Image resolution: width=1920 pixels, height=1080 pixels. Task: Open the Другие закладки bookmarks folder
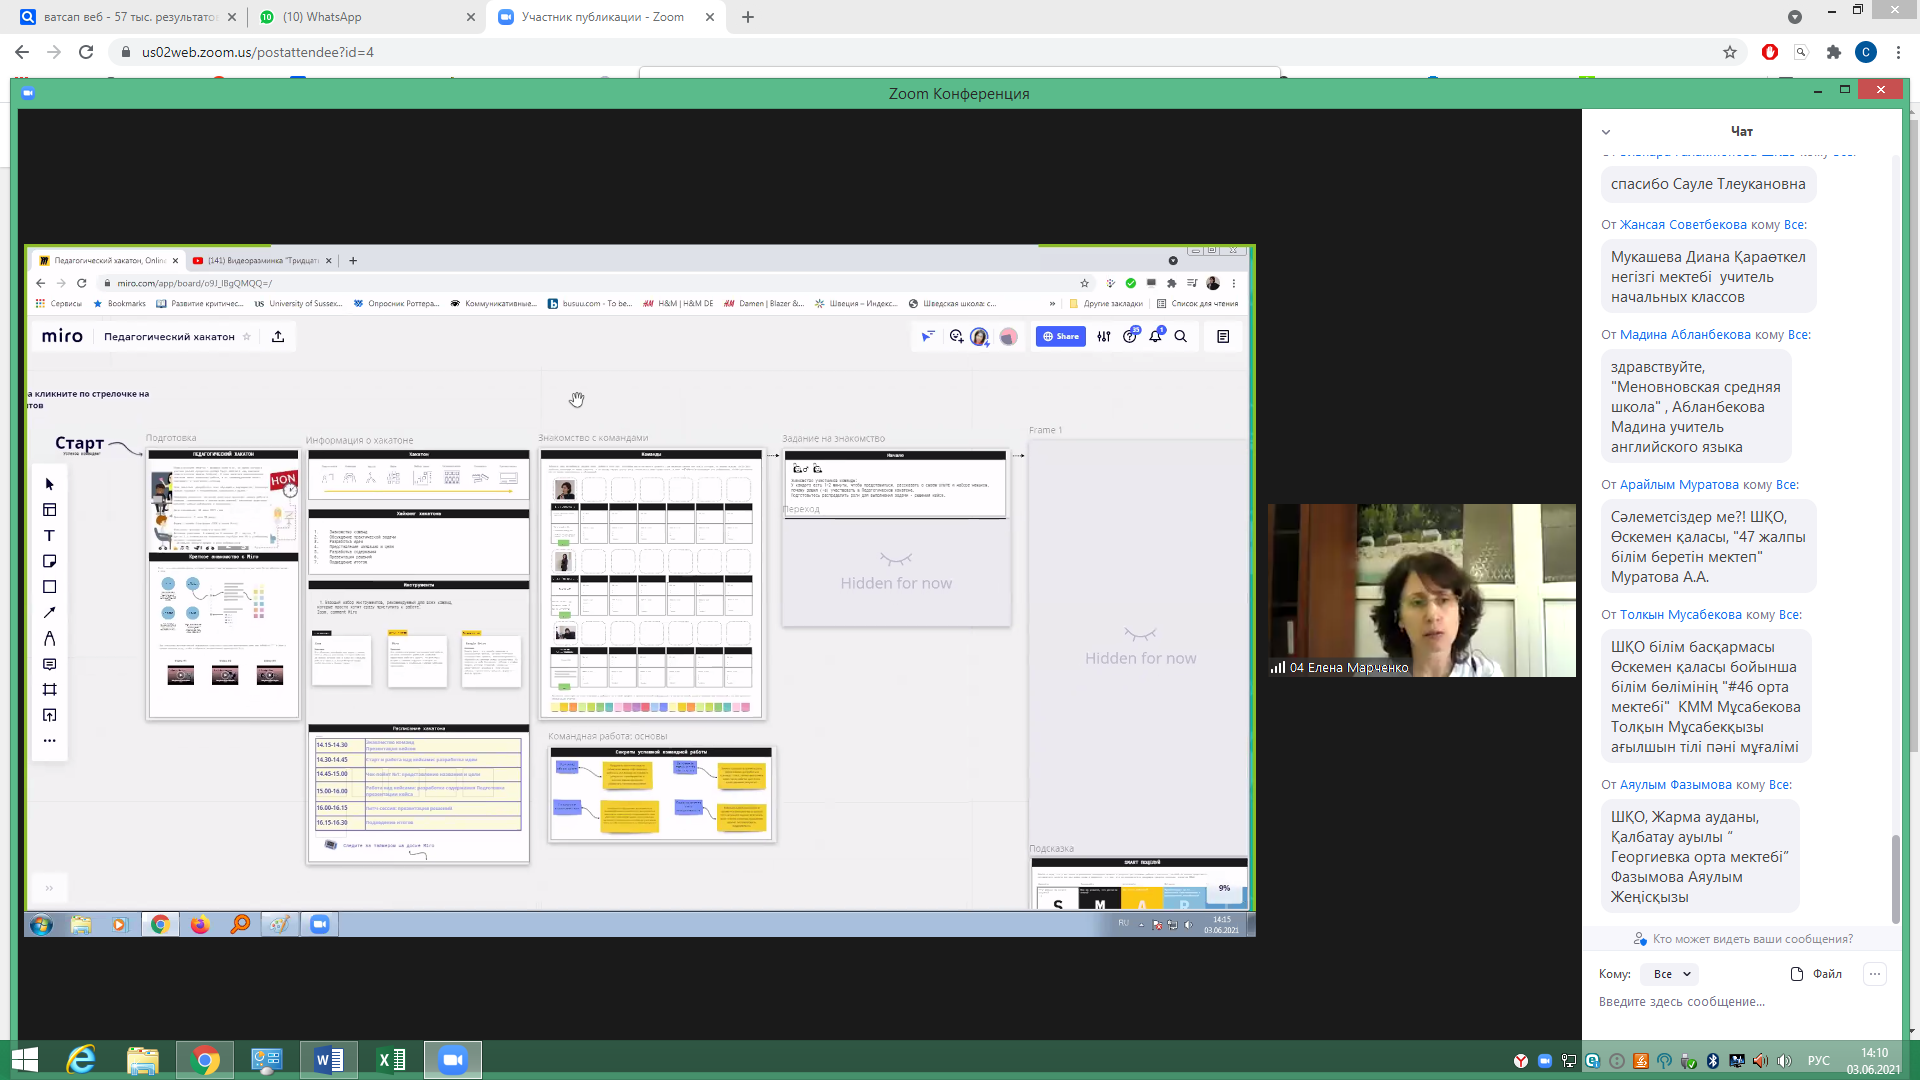(1106, 304)
